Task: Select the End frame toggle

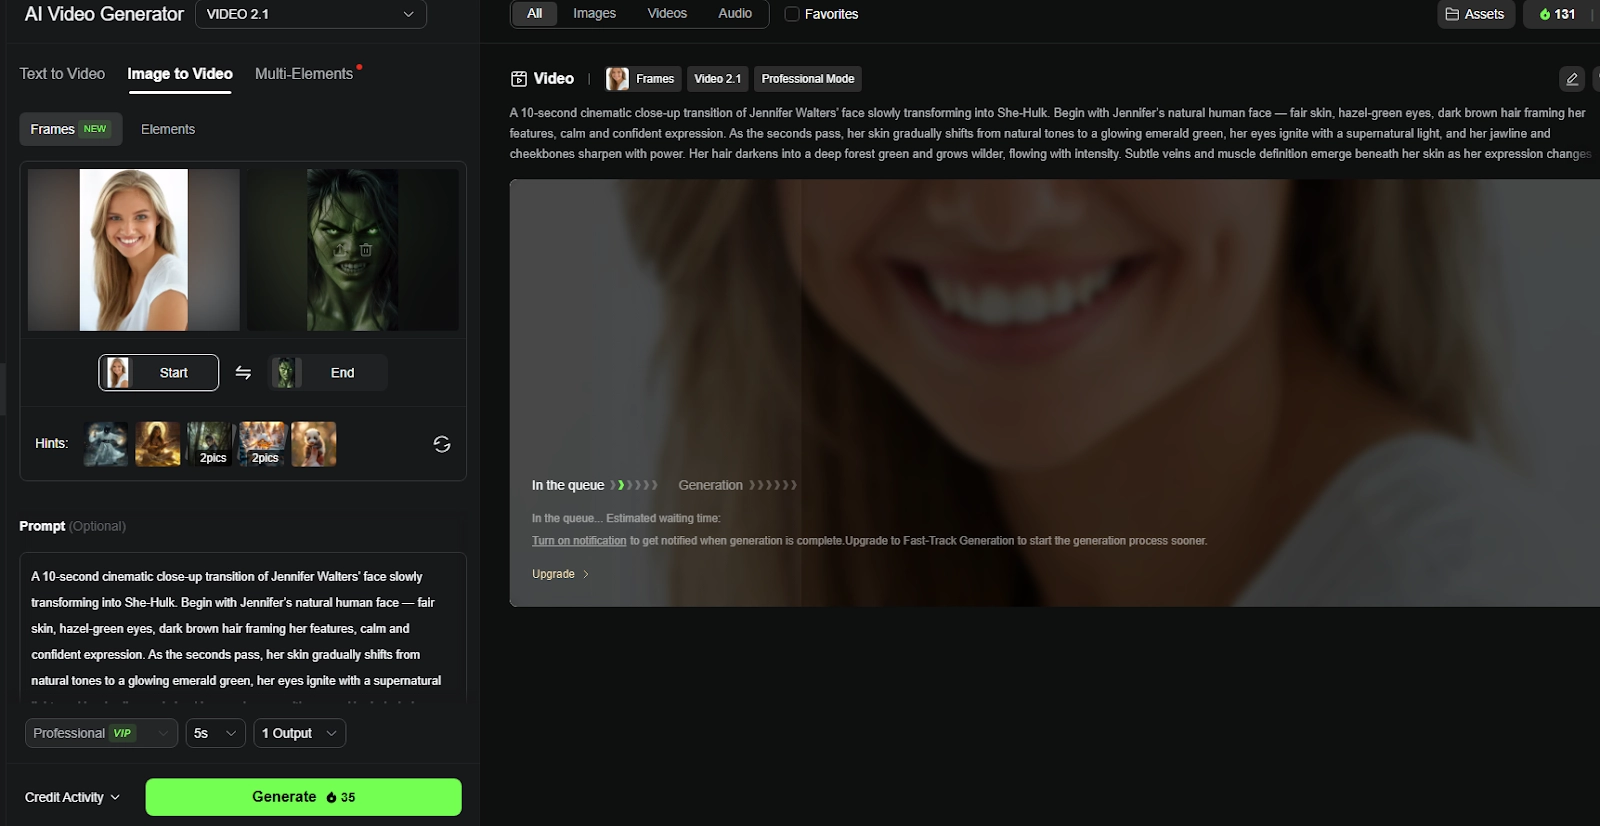Action: point(328,373)
